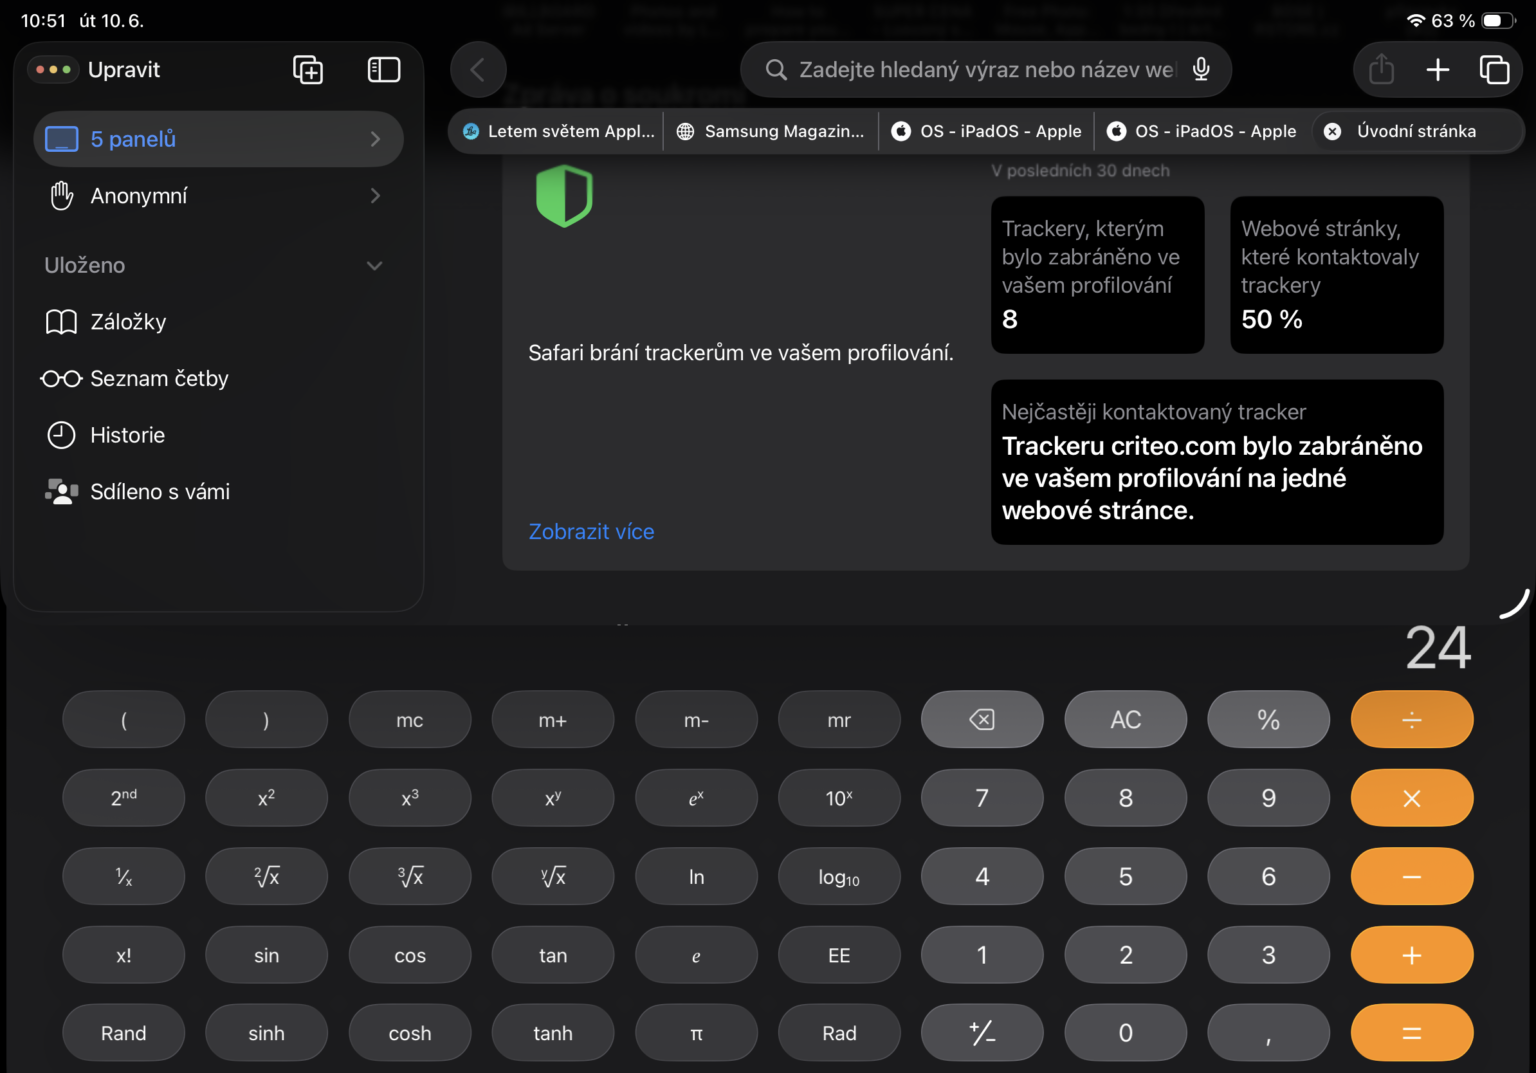Tap the Safari search field
This screenshot has height=1073, width=1536.
coord(985,69)
